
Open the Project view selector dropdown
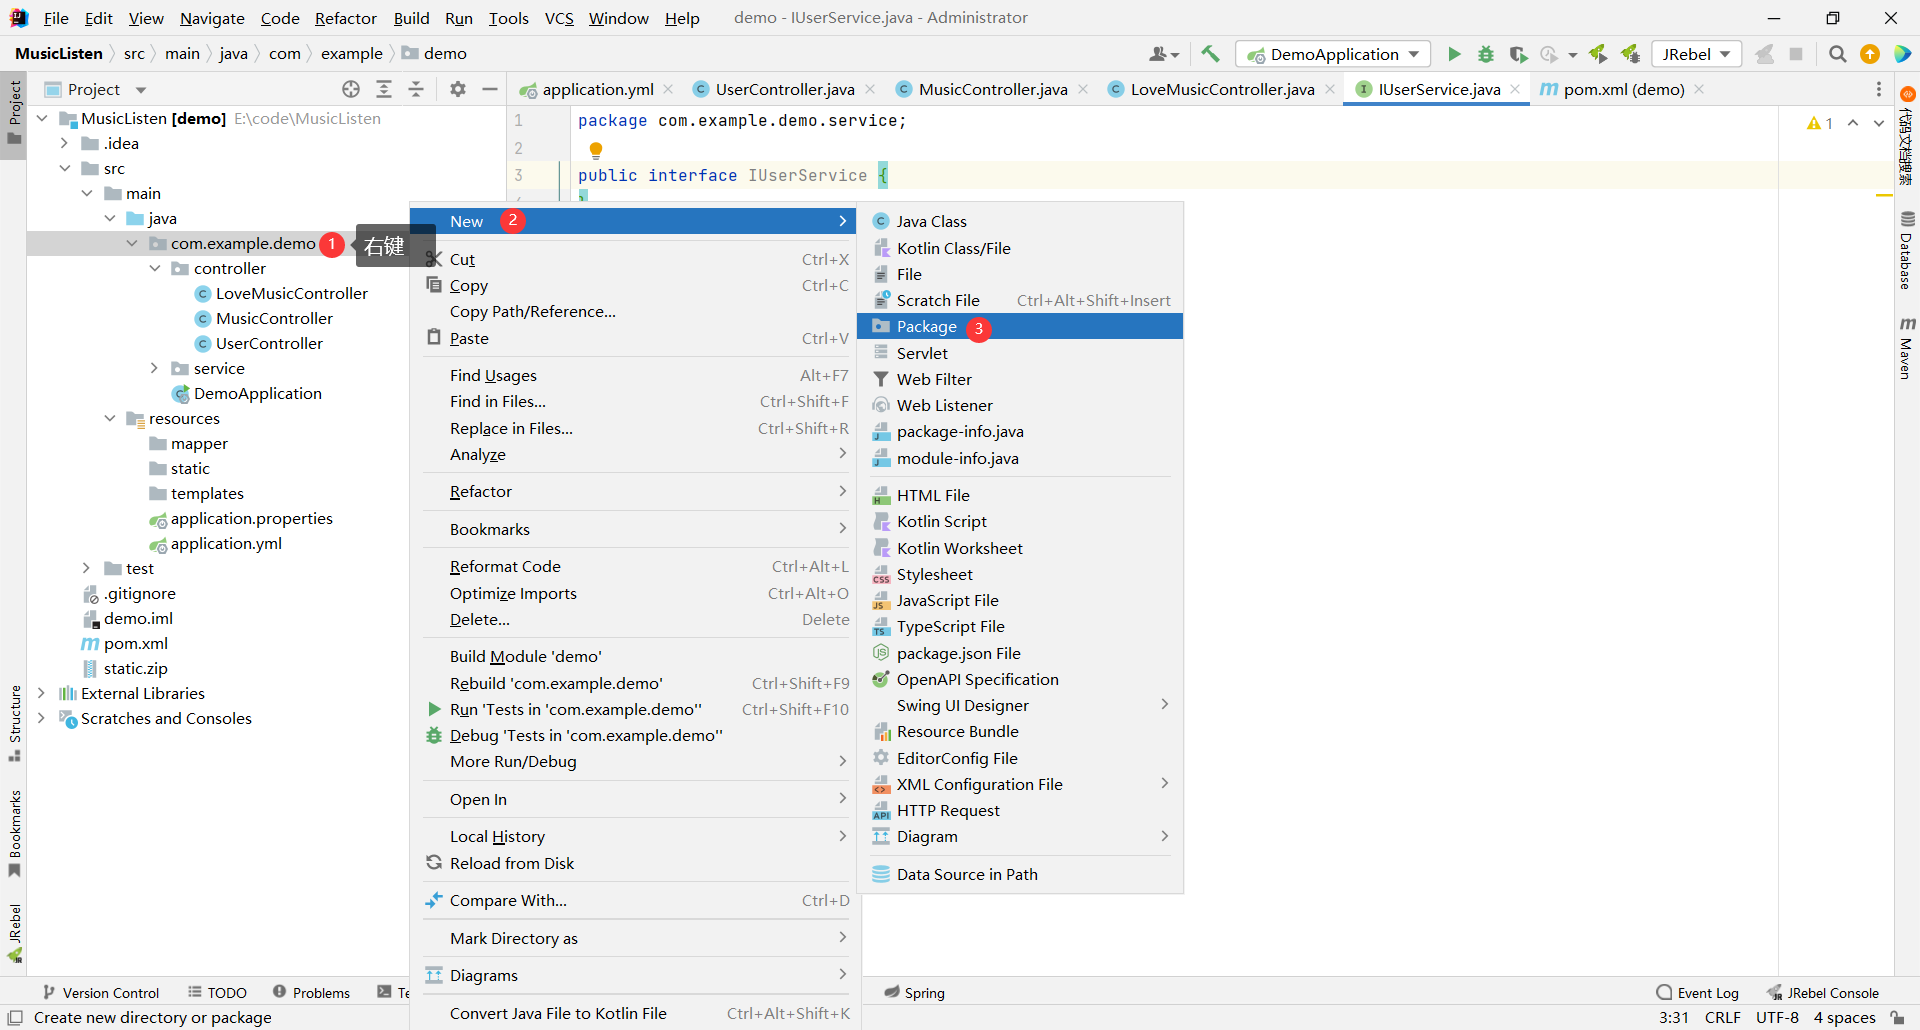[x=97, y=89]
